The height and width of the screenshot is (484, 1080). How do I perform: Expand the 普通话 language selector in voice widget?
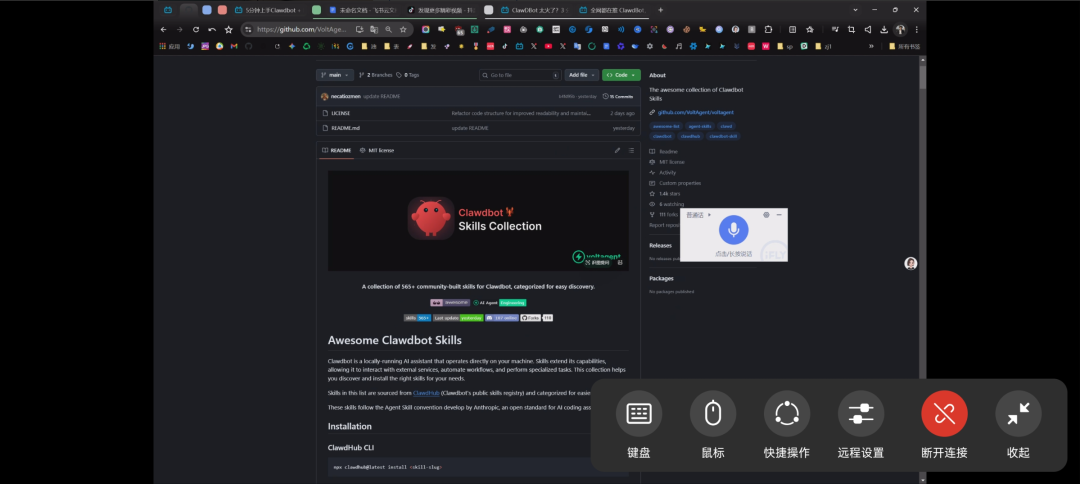coord(698,215)
